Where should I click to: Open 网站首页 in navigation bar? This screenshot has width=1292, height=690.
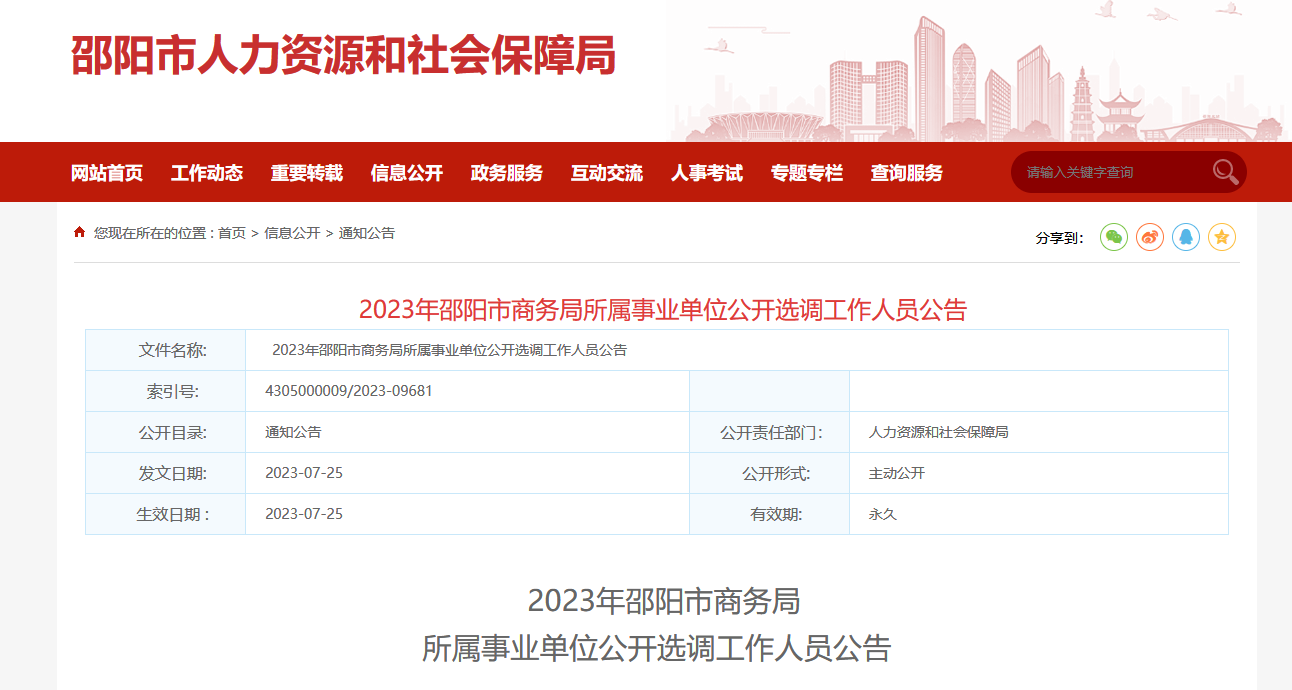107,173
